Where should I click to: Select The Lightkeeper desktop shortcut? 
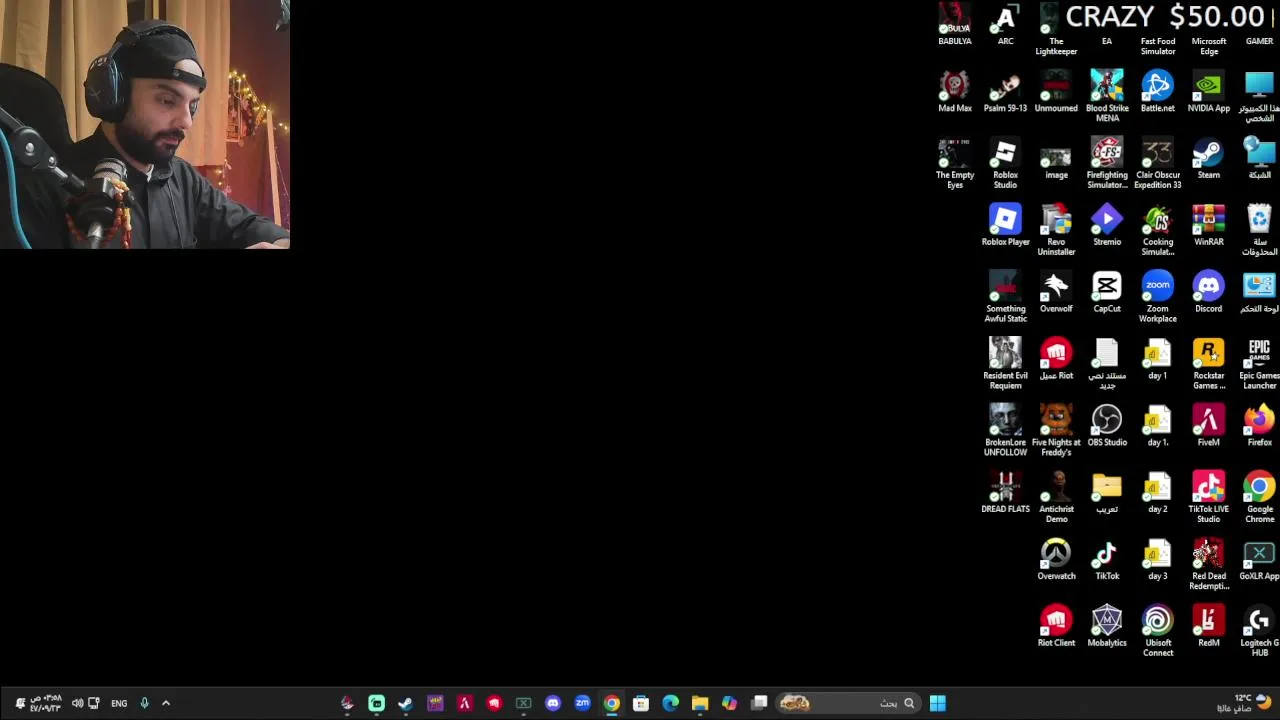click(1056, 30)
